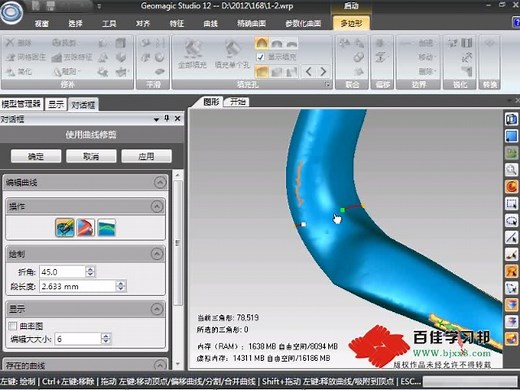Click the blue square view icon in right toolbar
Viewport: 520px width, 390px height.
[511, 136]
